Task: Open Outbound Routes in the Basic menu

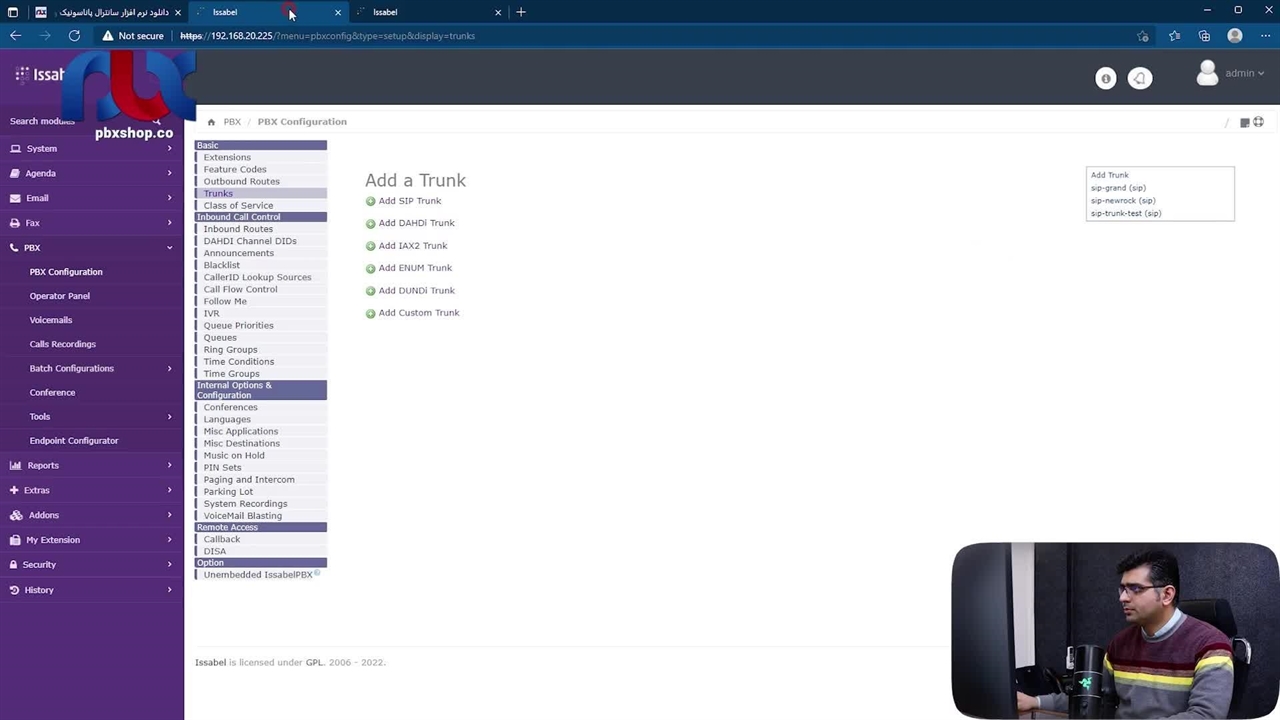Action: point(241,181)
